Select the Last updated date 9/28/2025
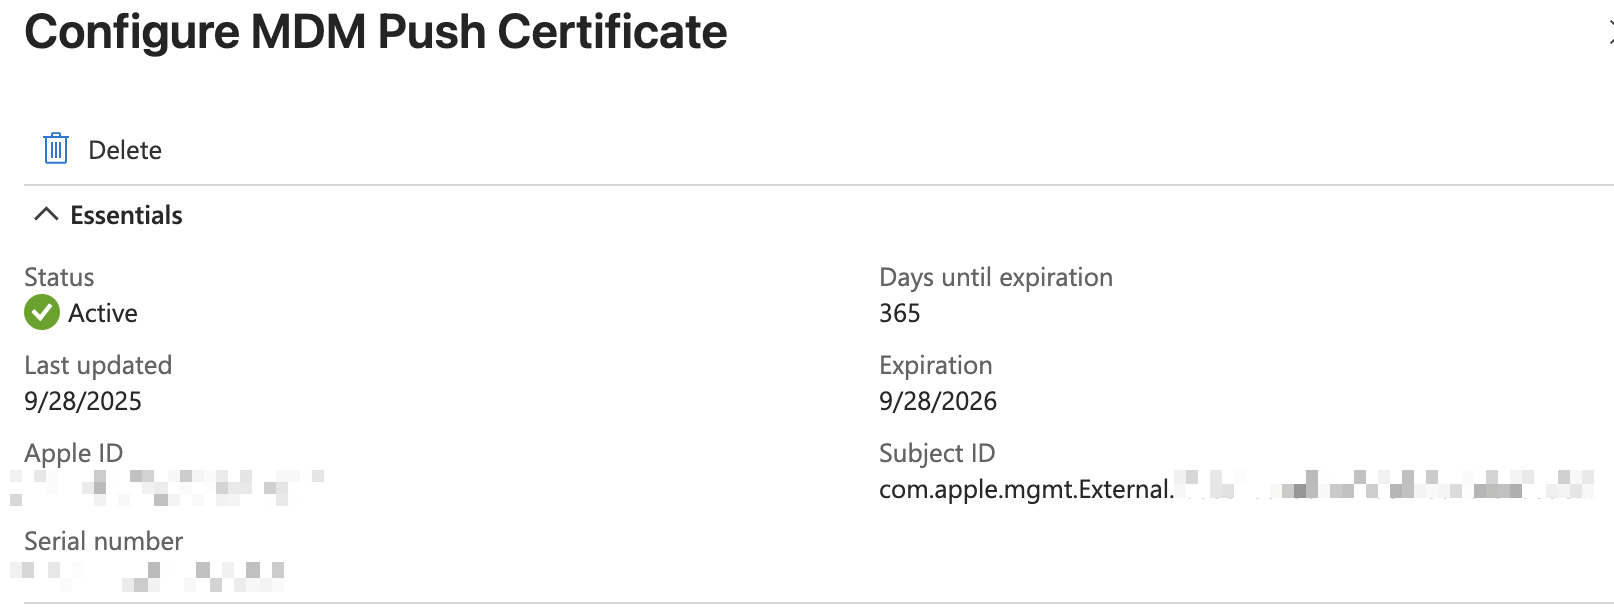This screenshot has width=1614, height=608. point(84,401)
